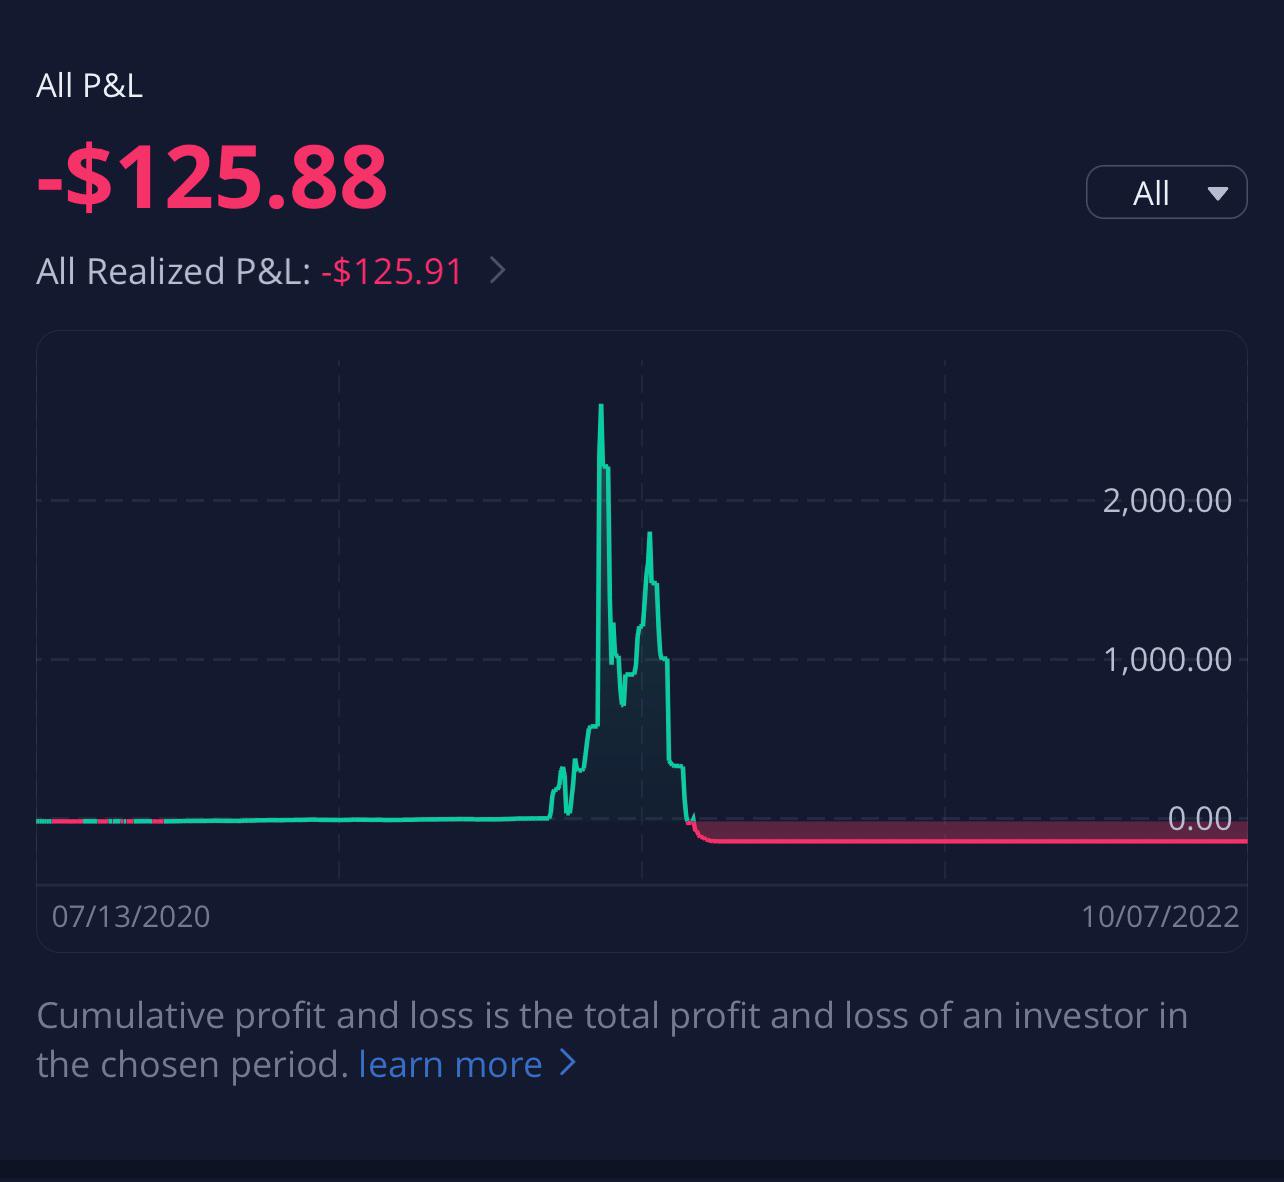Click the arrow after learn more
The image size is (1284, 1182).
[x=568, y=1062]
